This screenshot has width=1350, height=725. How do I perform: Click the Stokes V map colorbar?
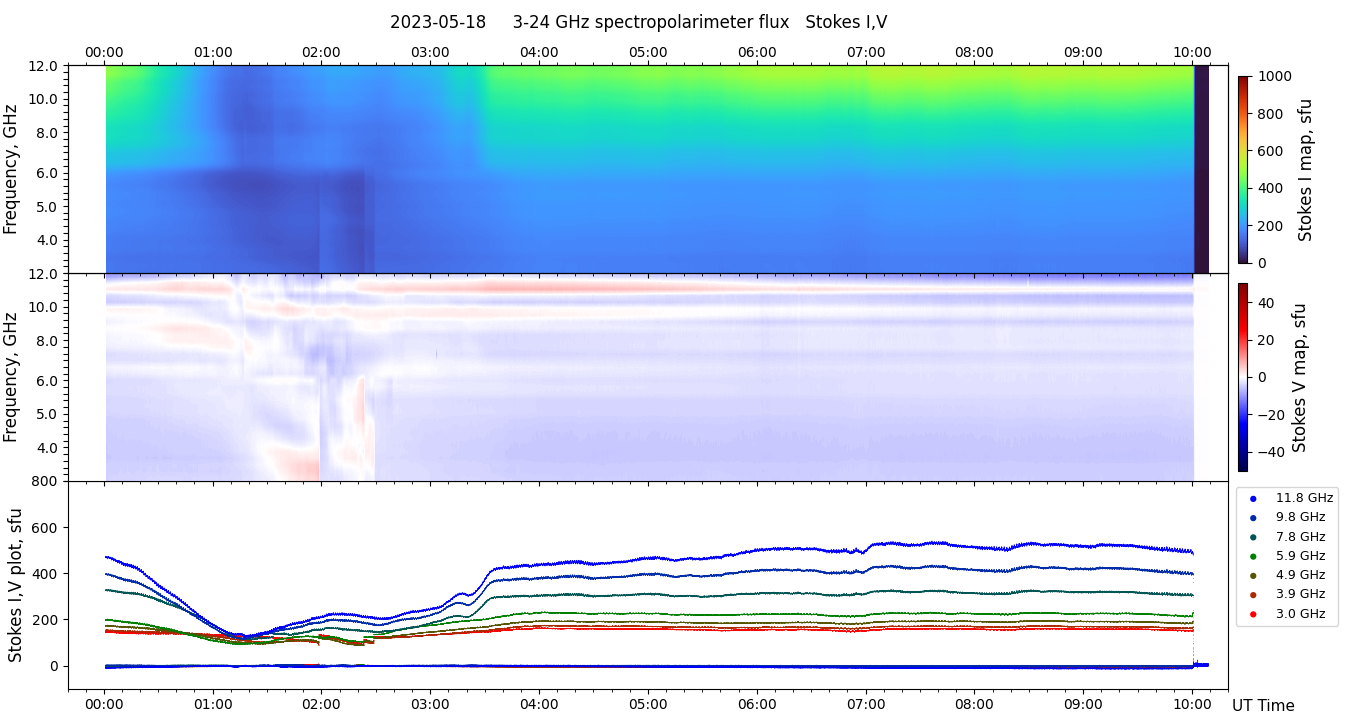1243,377
